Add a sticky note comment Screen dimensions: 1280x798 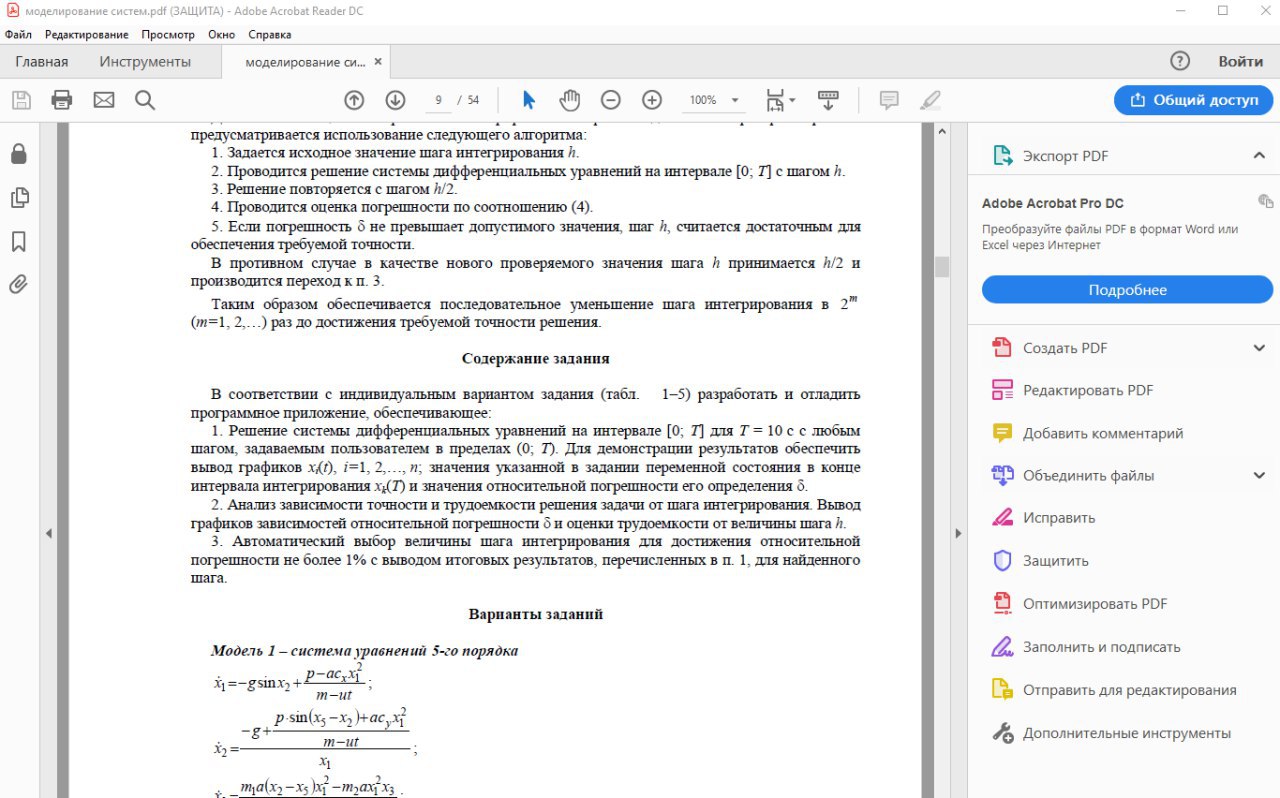[x=889, y=100]
